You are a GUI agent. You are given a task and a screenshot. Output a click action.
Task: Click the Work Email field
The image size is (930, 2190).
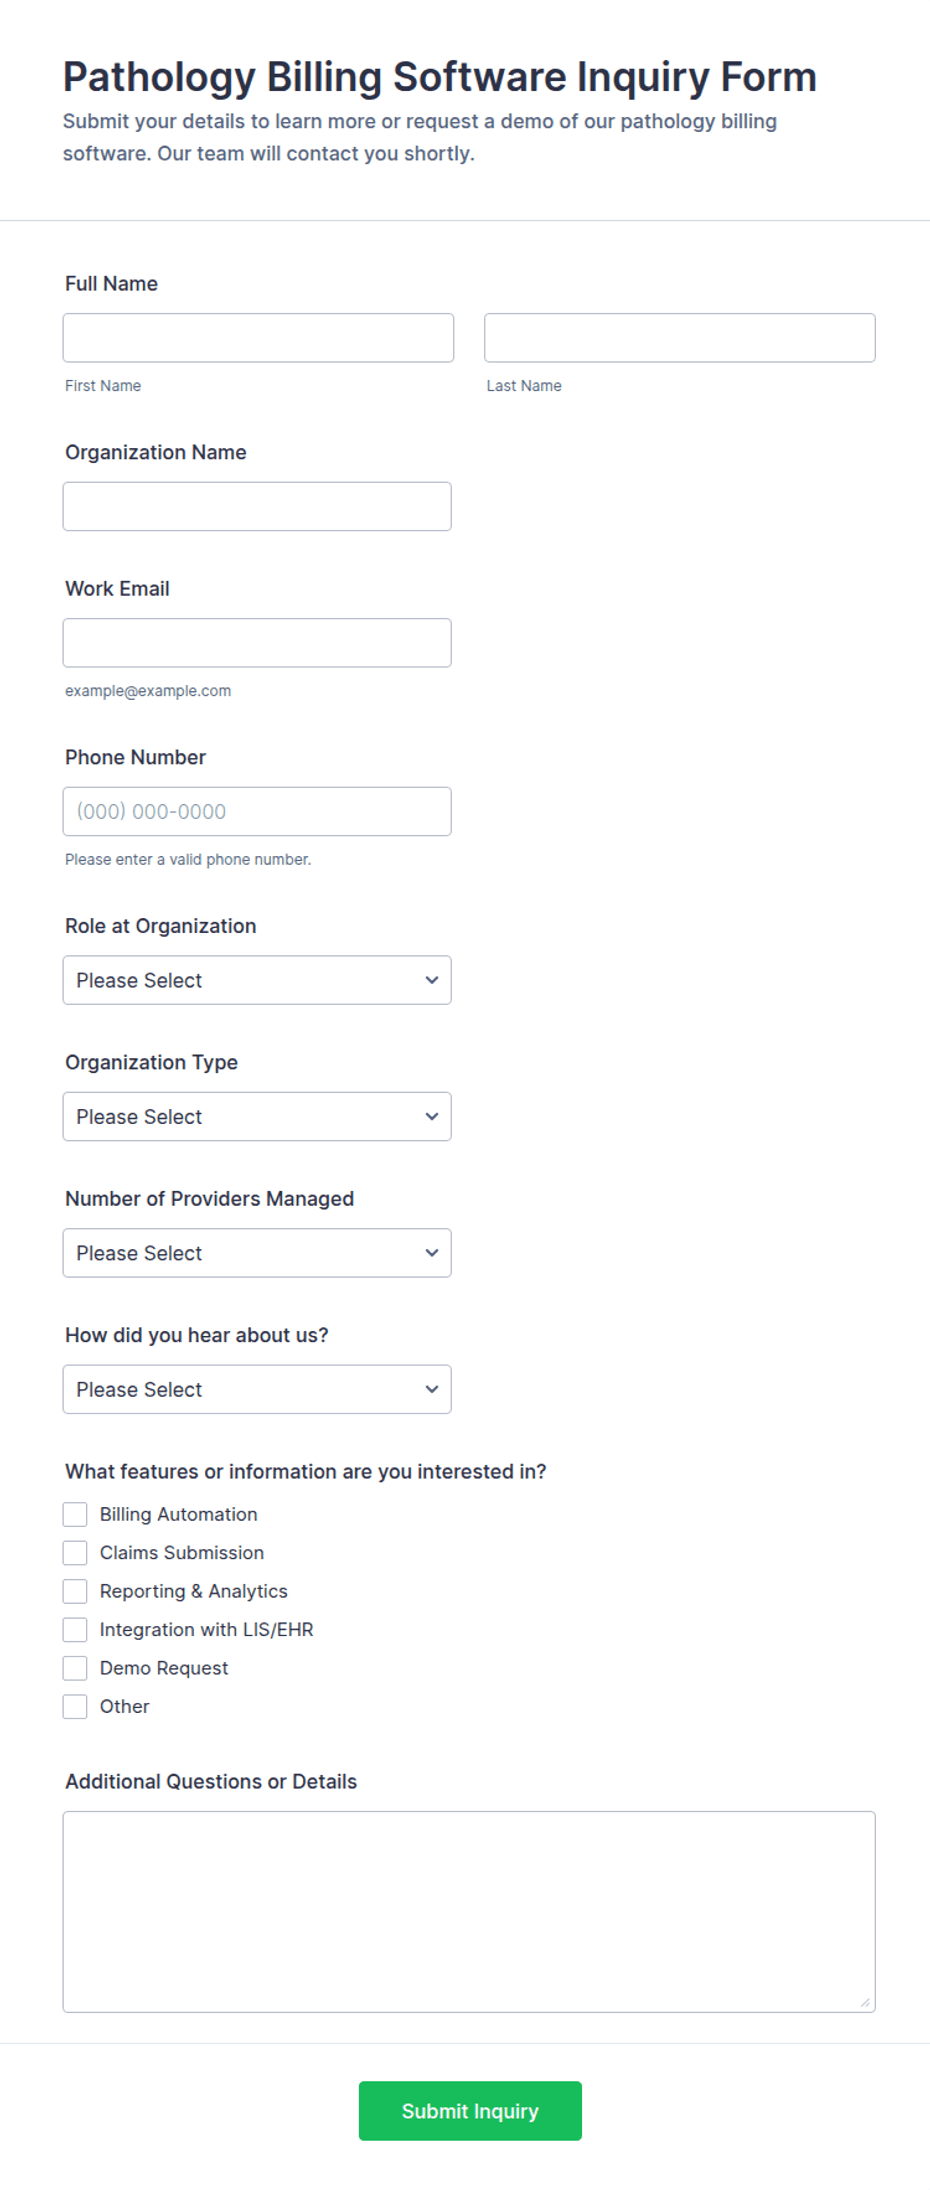click(257, 643)
